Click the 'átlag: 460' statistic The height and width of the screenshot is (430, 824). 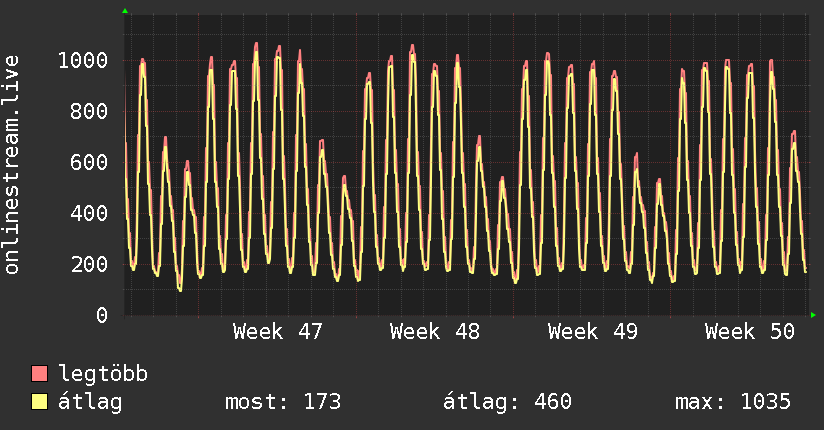507,402
